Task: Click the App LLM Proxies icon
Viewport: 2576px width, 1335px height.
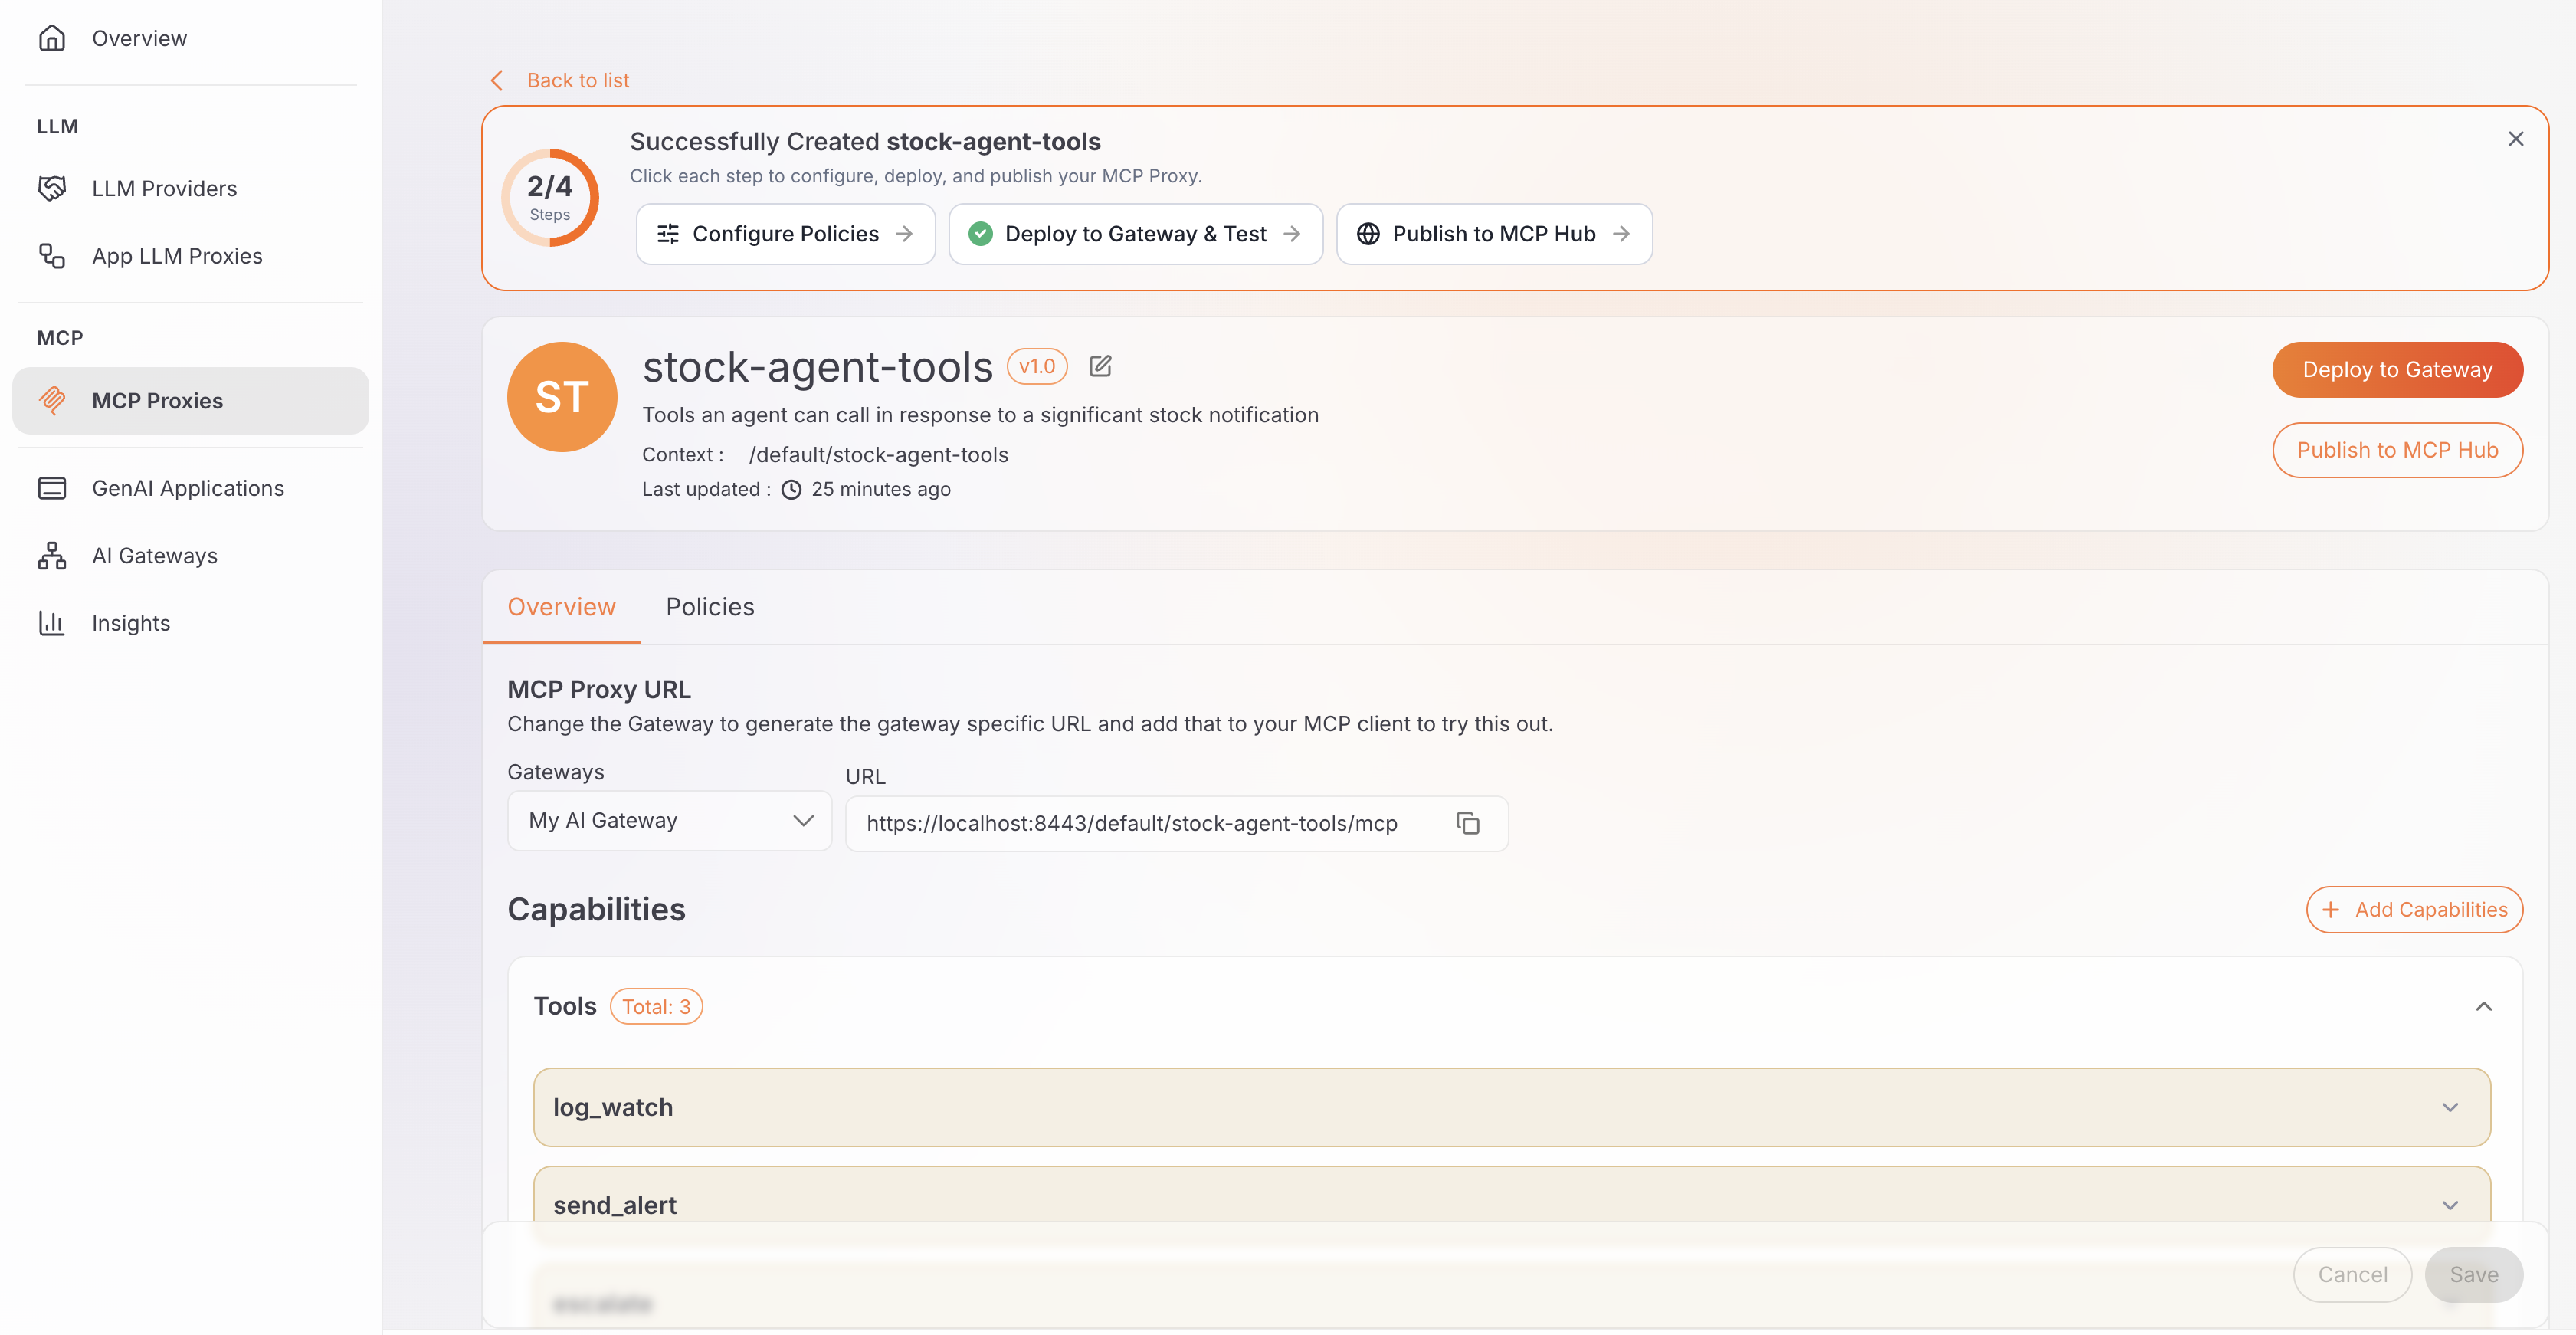Action: tap(52, 256)
